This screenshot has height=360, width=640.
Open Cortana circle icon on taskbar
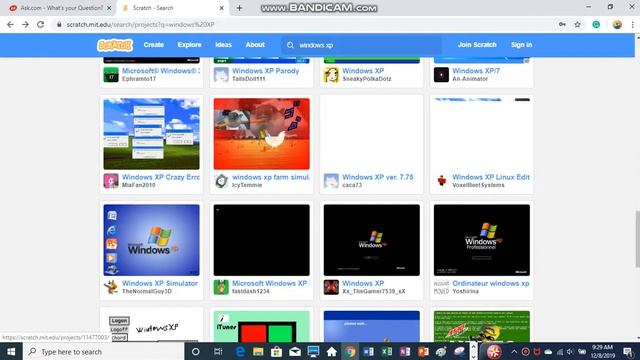pyautogui.click(x=196, y=351)
